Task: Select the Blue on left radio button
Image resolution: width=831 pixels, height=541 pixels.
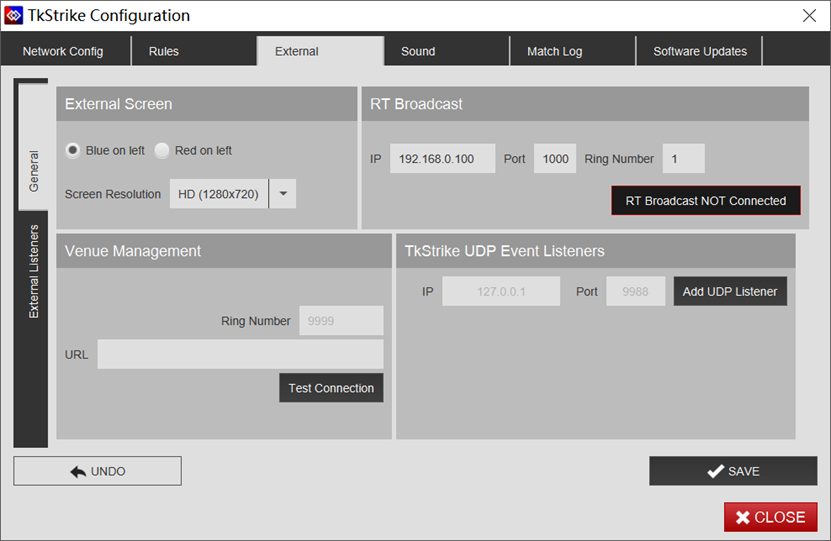Action: pos(73,150)
